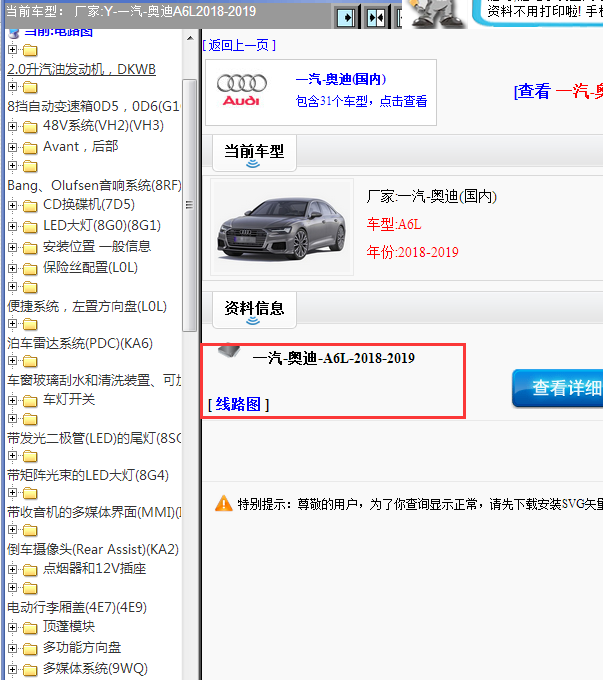Screen dimensions: 603x680
Task: Click the blue 查看详细 button
Action: 557,388
